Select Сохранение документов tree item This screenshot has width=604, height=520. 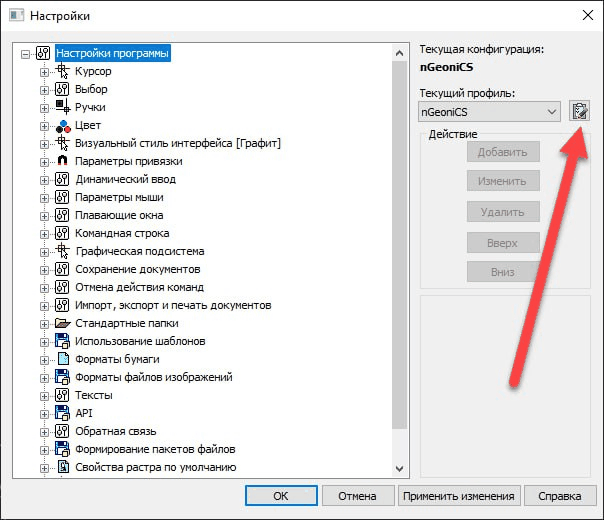pyautogui.click(x=138, y=269)
